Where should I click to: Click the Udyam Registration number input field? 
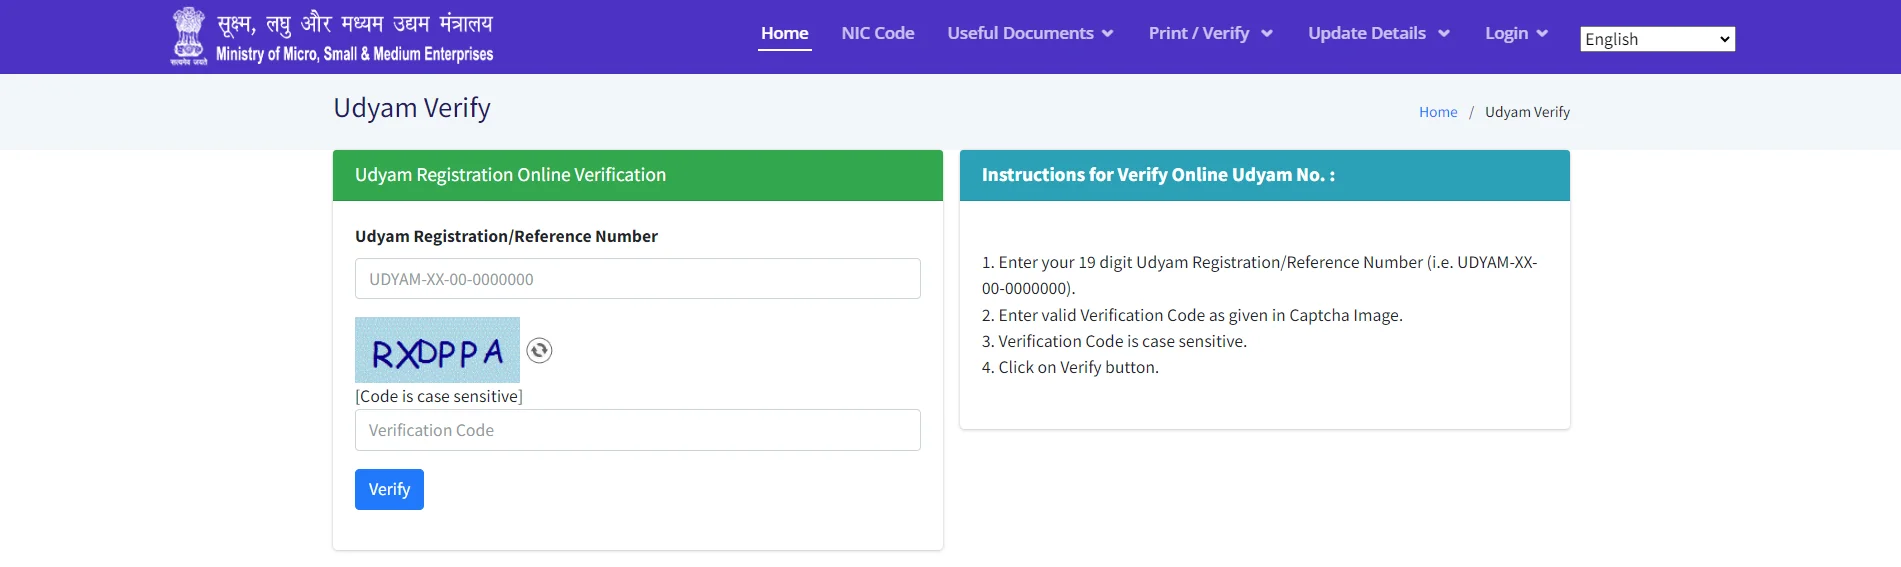(x=637, y=279)
